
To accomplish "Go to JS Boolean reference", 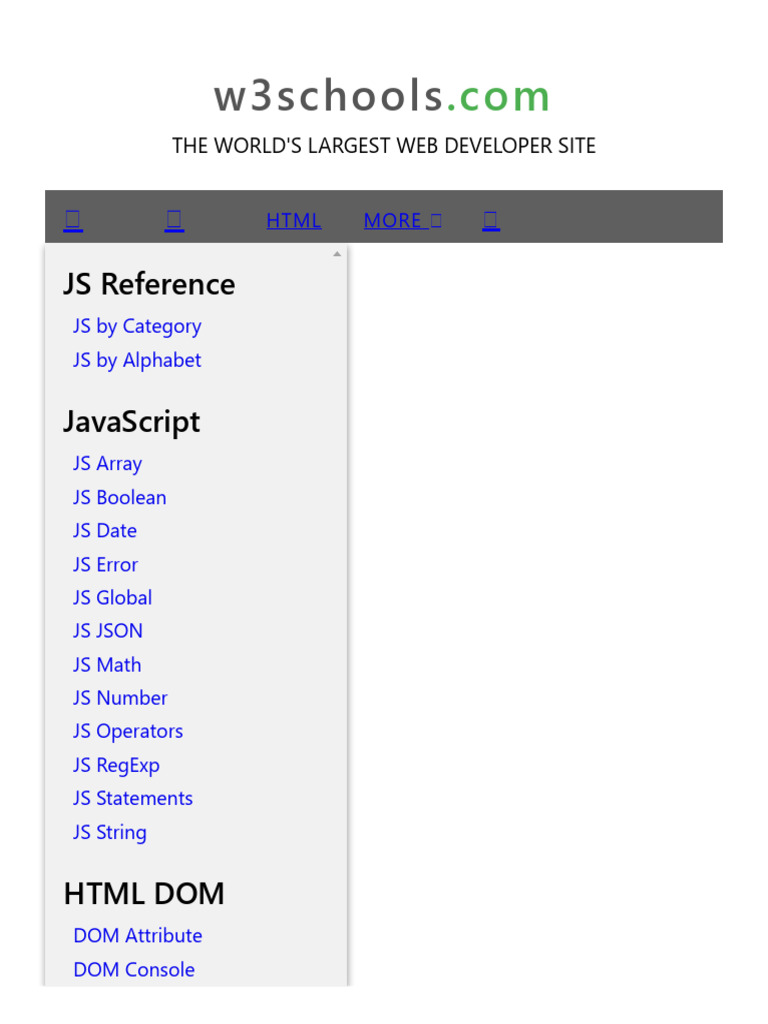I will coord(119,497).
